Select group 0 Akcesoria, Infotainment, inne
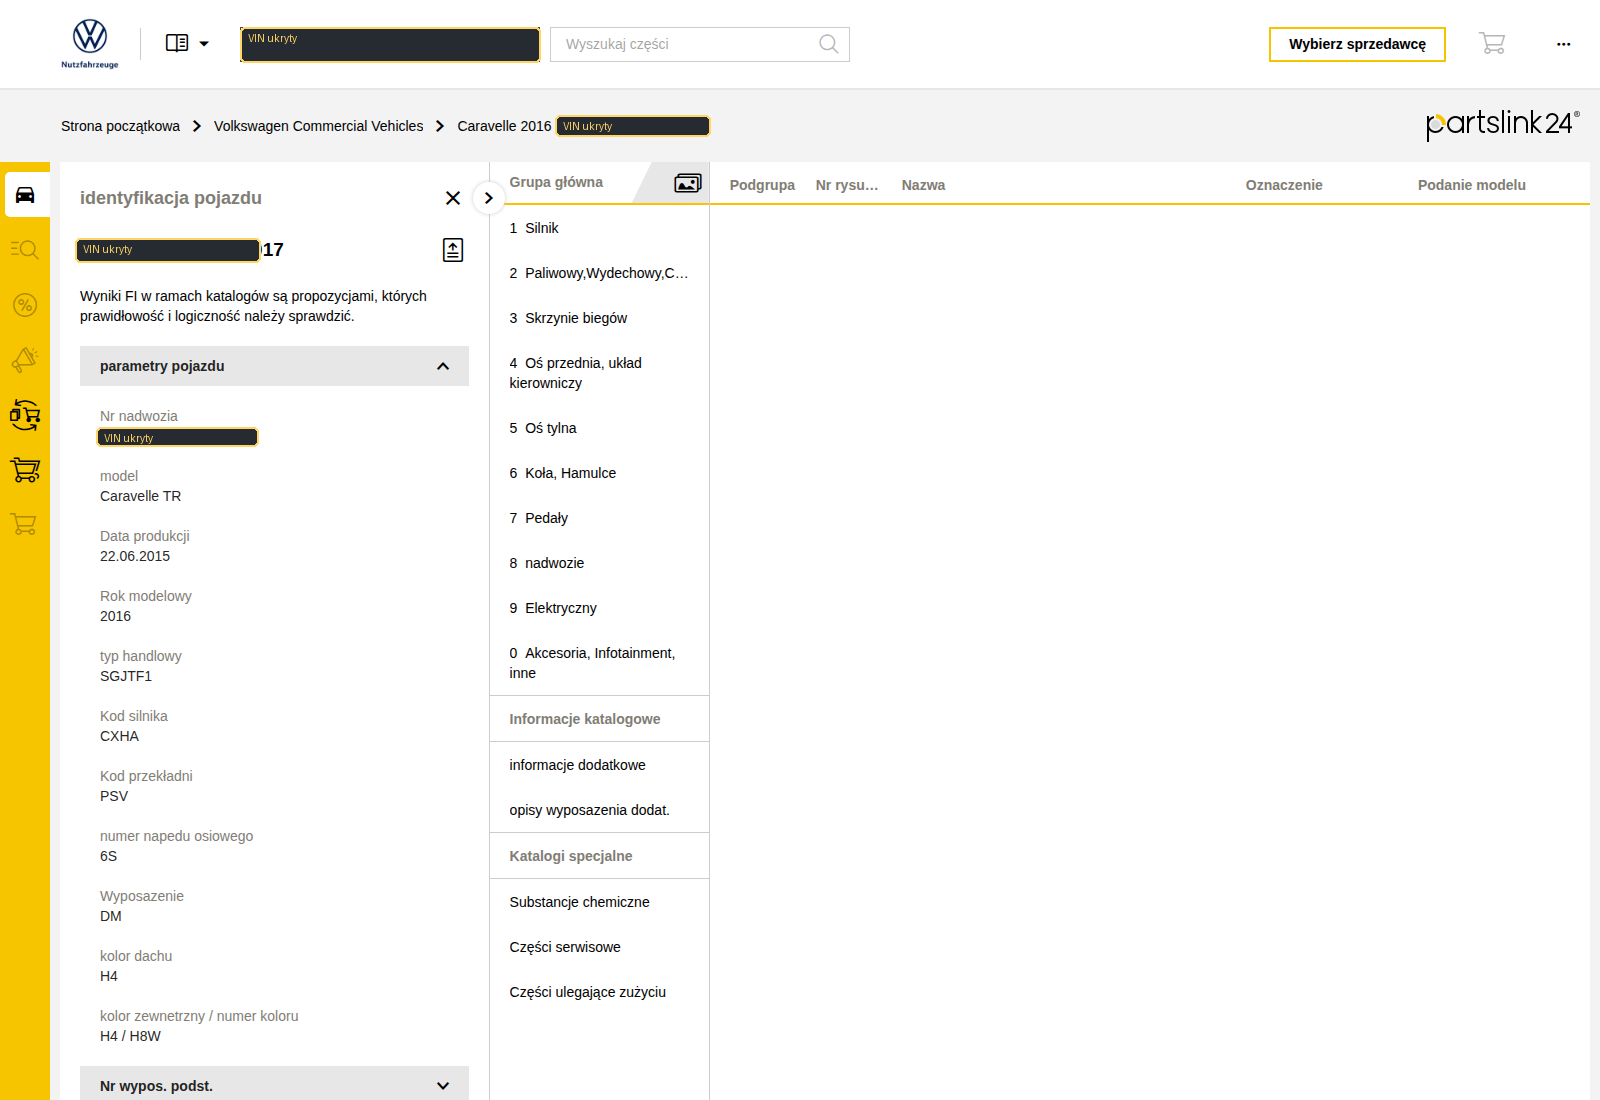 click(x=599, y=663)
